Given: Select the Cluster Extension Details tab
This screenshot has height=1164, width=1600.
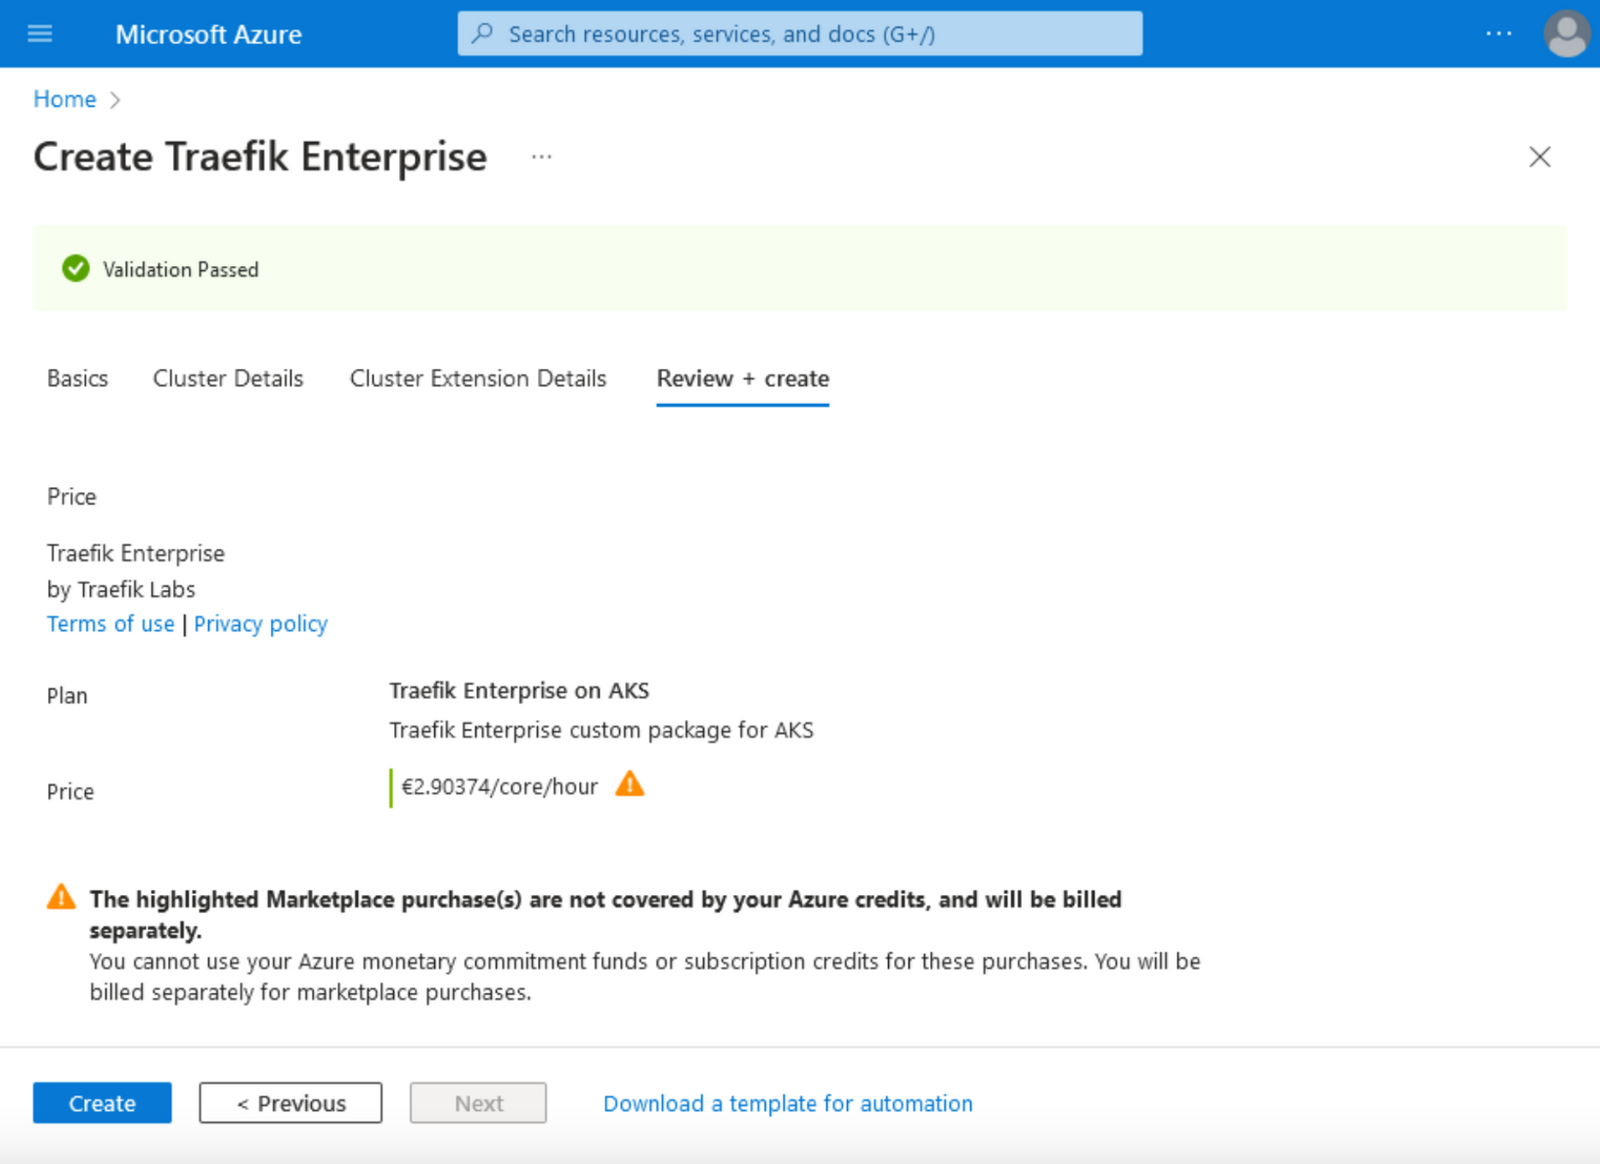Looking at the screenshot, I should (478, 378).
